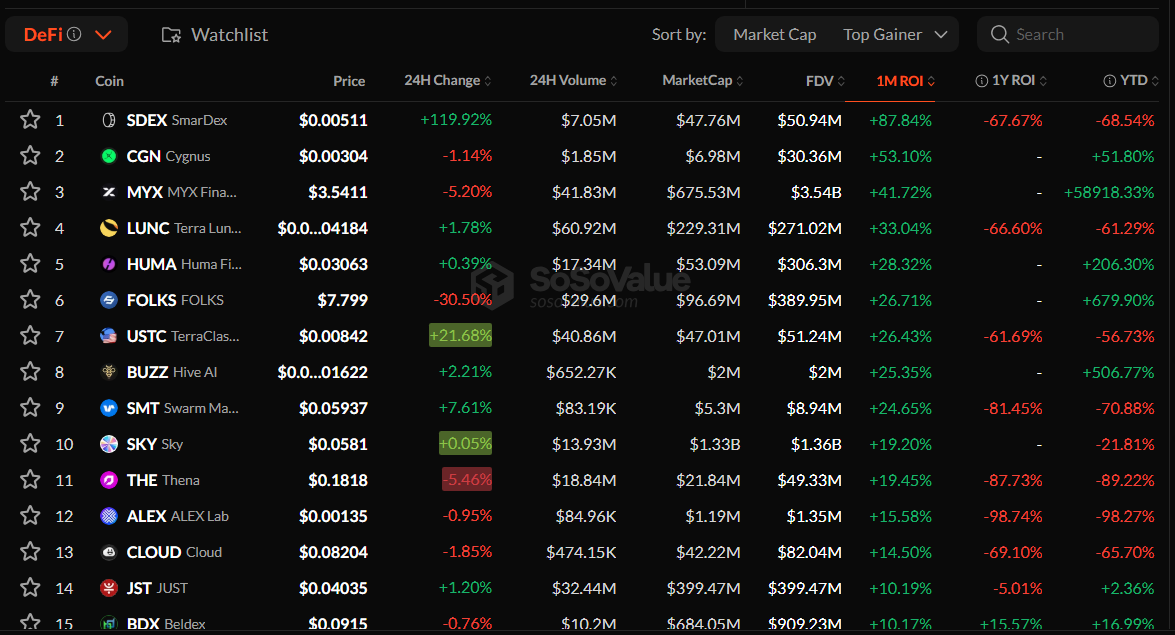This screenshot has height=635, width=1175.
Task: Open the Top Gainer sort dropdown
Action: pyautogui.click(x=895, y=35)
